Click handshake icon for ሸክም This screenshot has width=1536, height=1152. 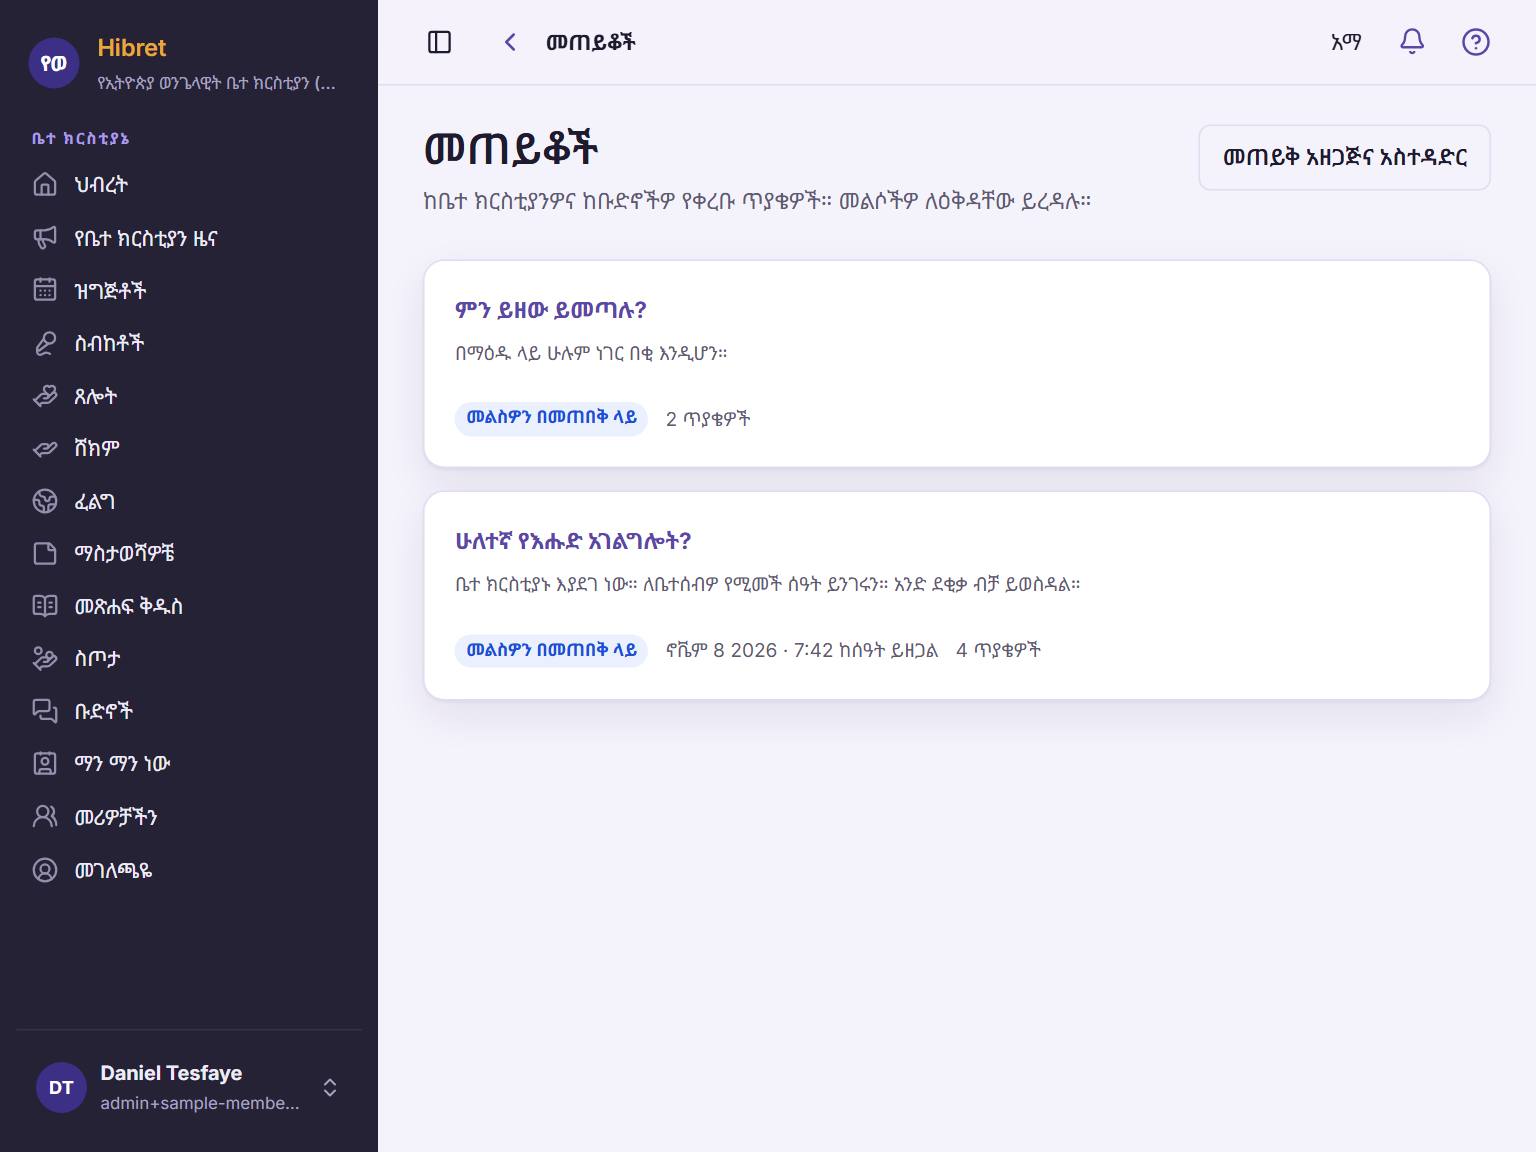click(45, 448)
